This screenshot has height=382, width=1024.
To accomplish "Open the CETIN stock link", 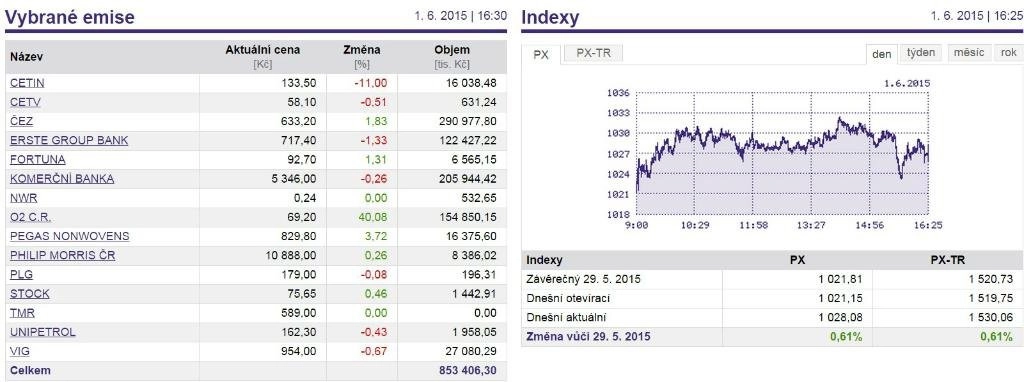I will click(x=27, y=83).
